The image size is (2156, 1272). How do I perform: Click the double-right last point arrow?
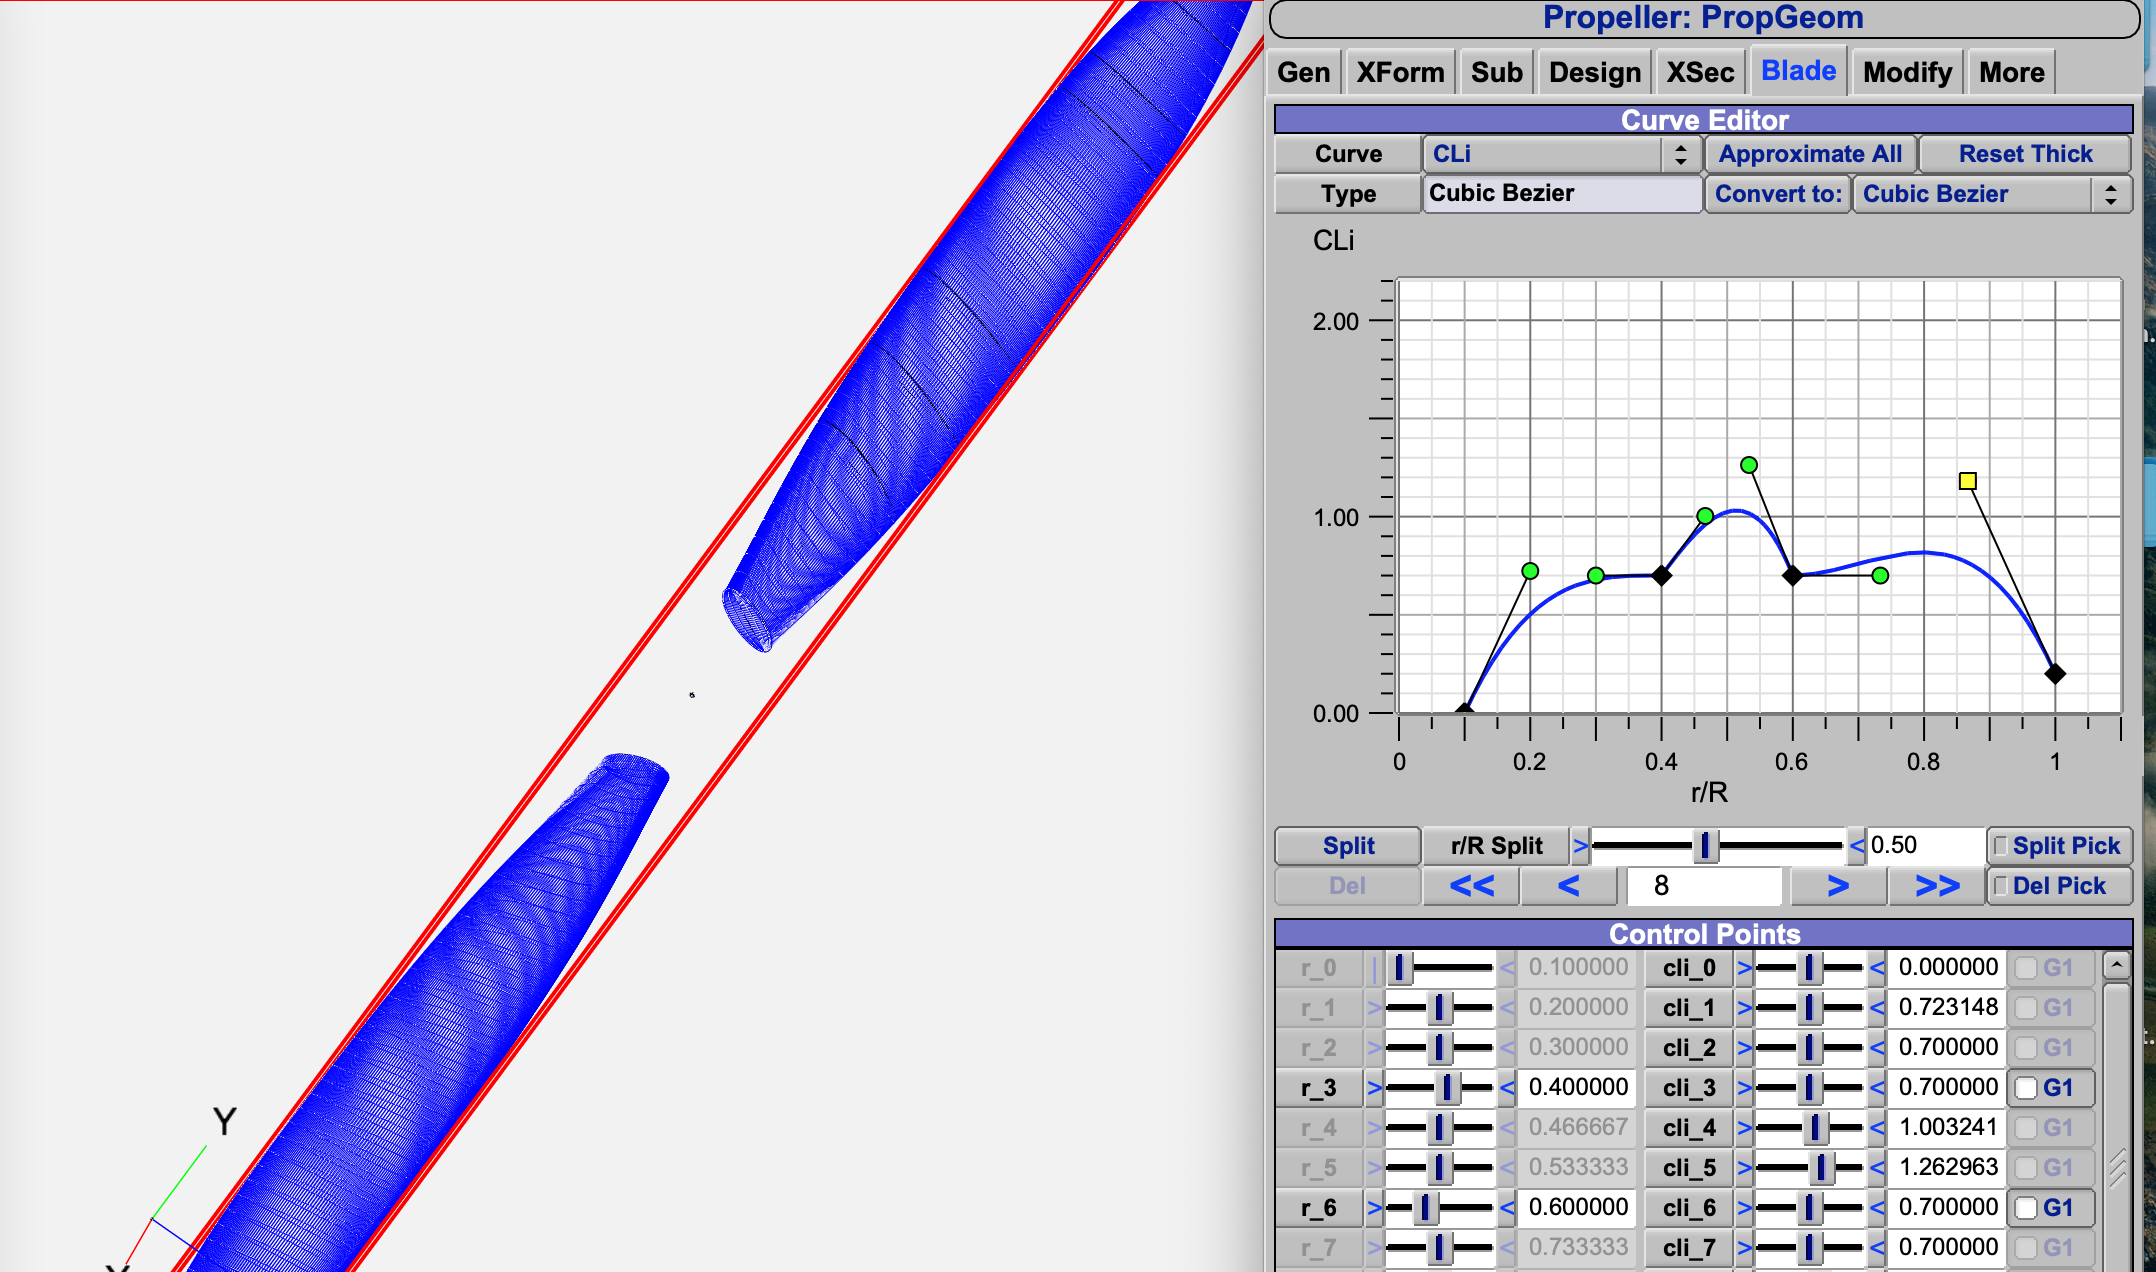tap(1937, 886)
